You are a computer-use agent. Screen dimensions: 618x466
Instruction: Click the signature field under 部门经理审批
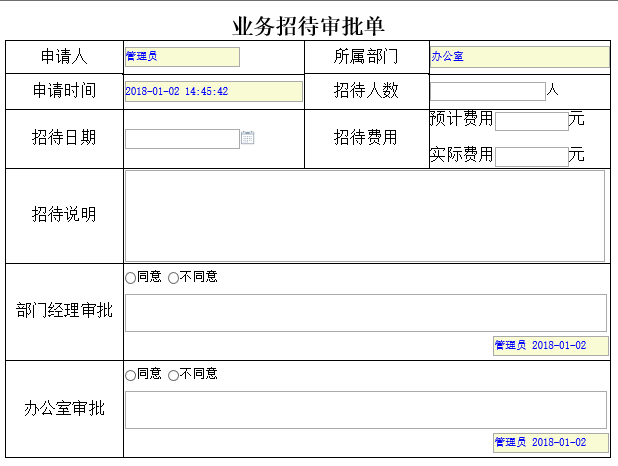(552, 345)
